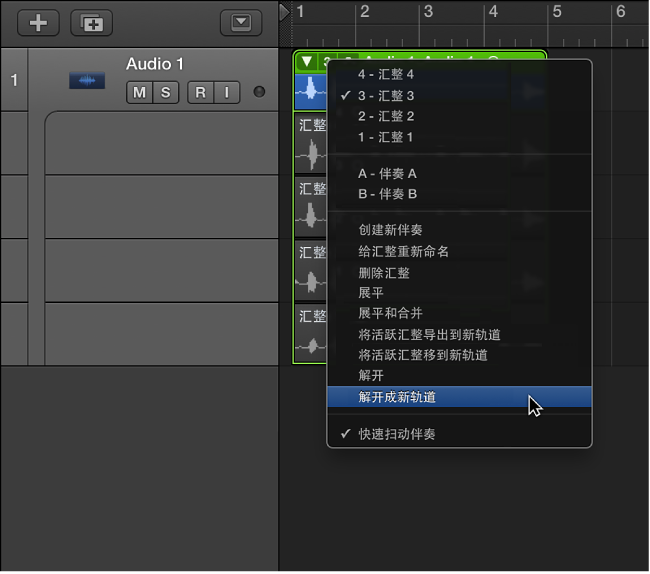Click bar 5 on the timeline ruler

tap(557, 12)
